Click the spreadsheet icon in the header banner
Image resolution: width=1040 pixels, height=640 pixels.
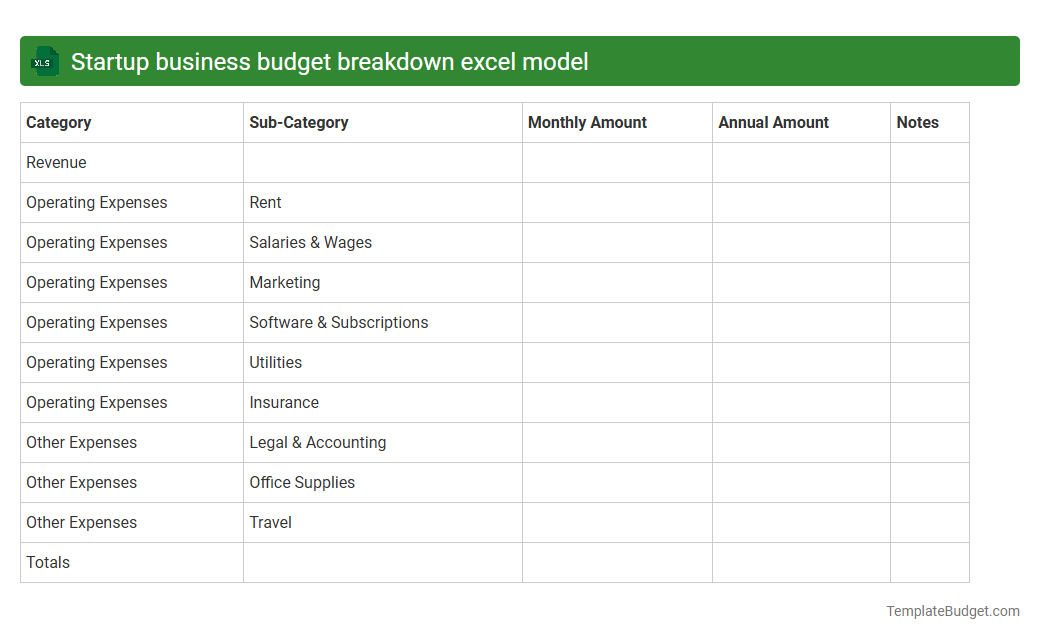click(44, 61)
